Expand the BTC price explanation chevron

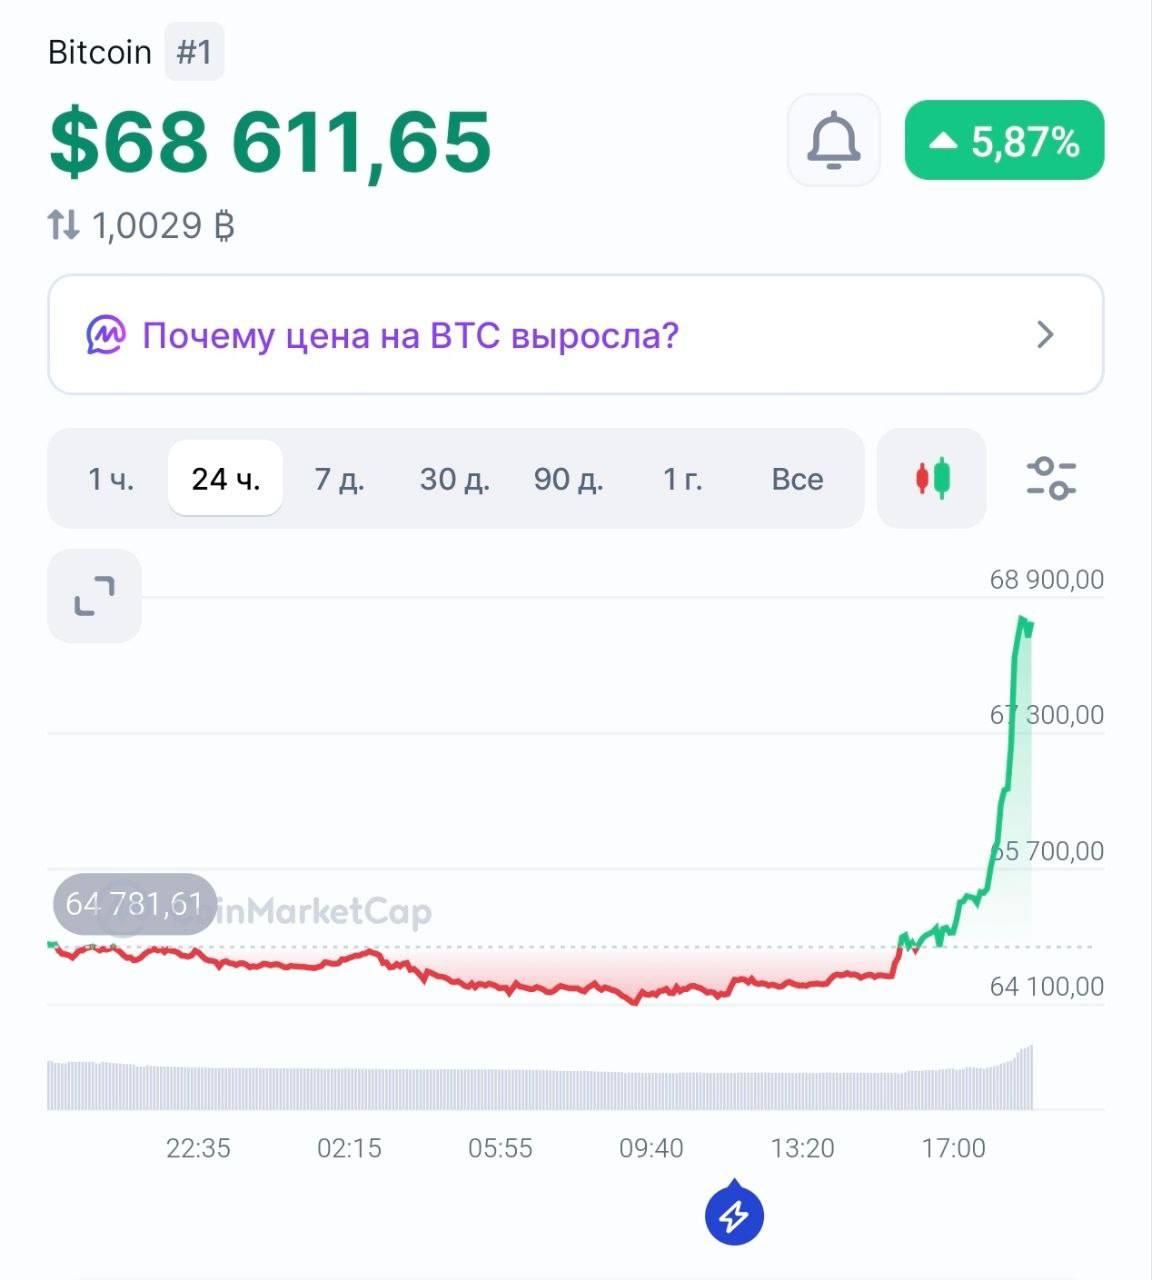[x=1046, y=334]
